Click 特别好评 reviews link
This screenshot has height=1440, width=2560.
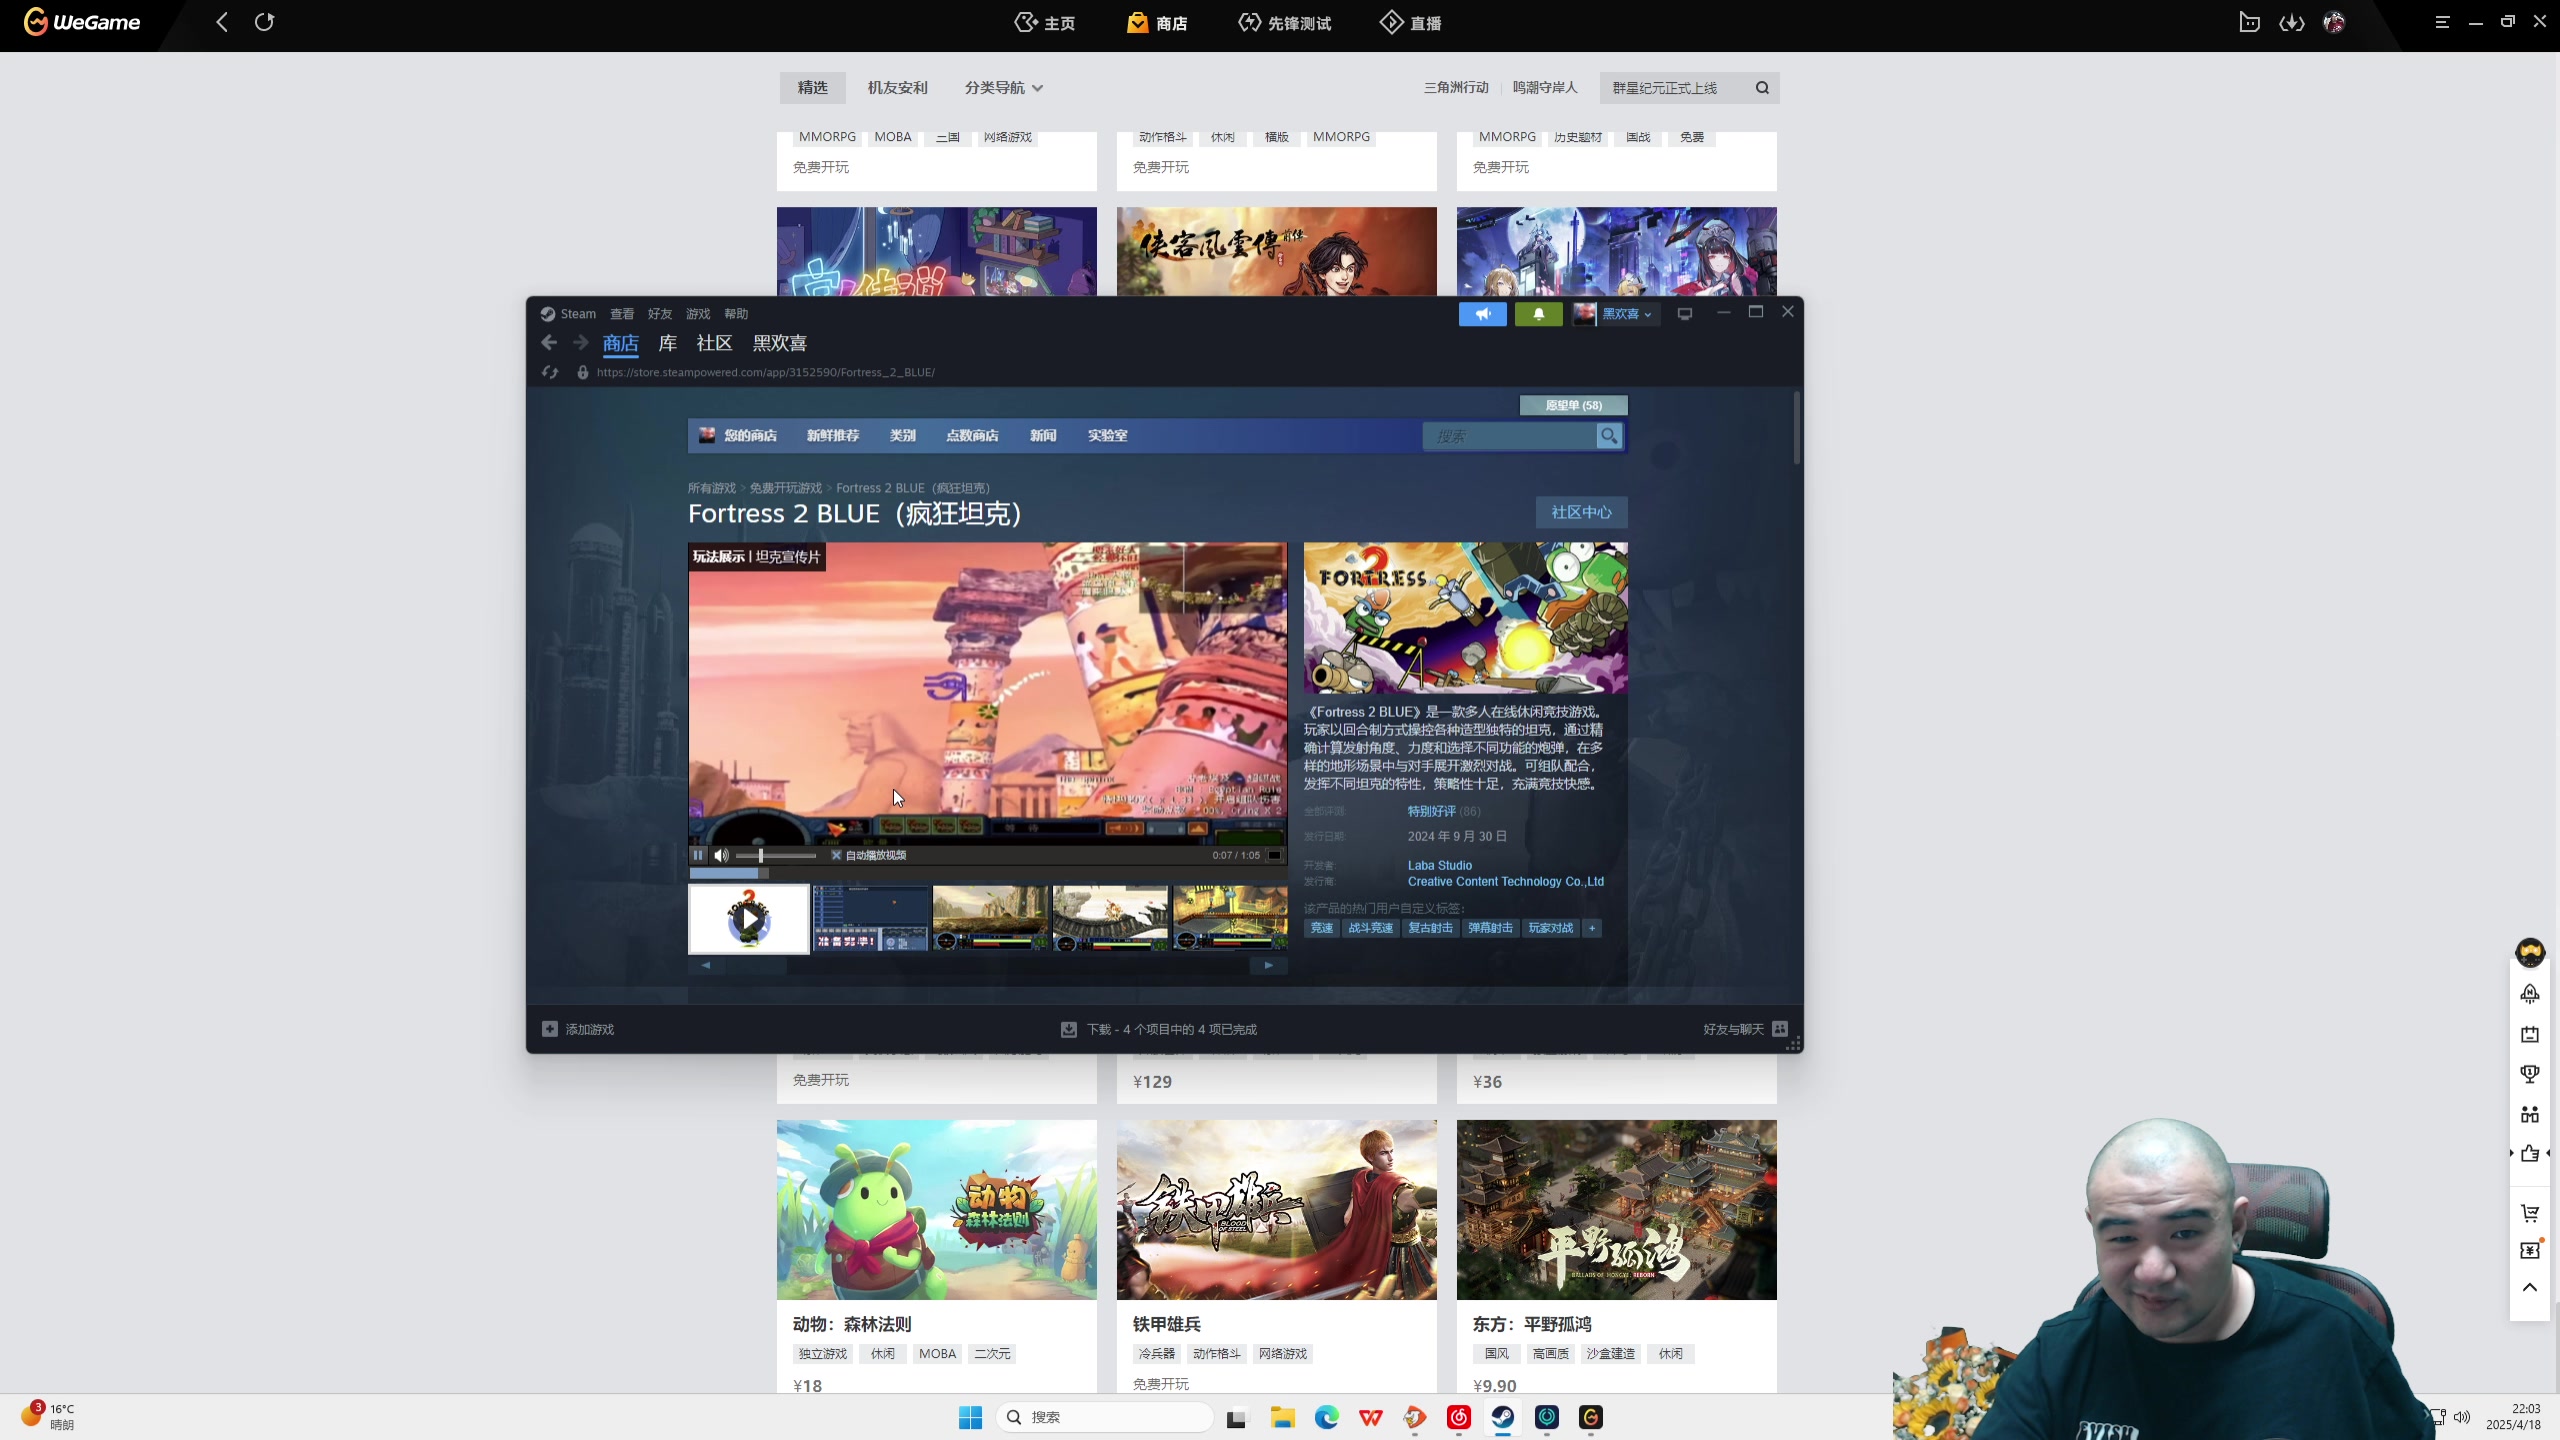pyautogui.click(x=1432, y=811)
